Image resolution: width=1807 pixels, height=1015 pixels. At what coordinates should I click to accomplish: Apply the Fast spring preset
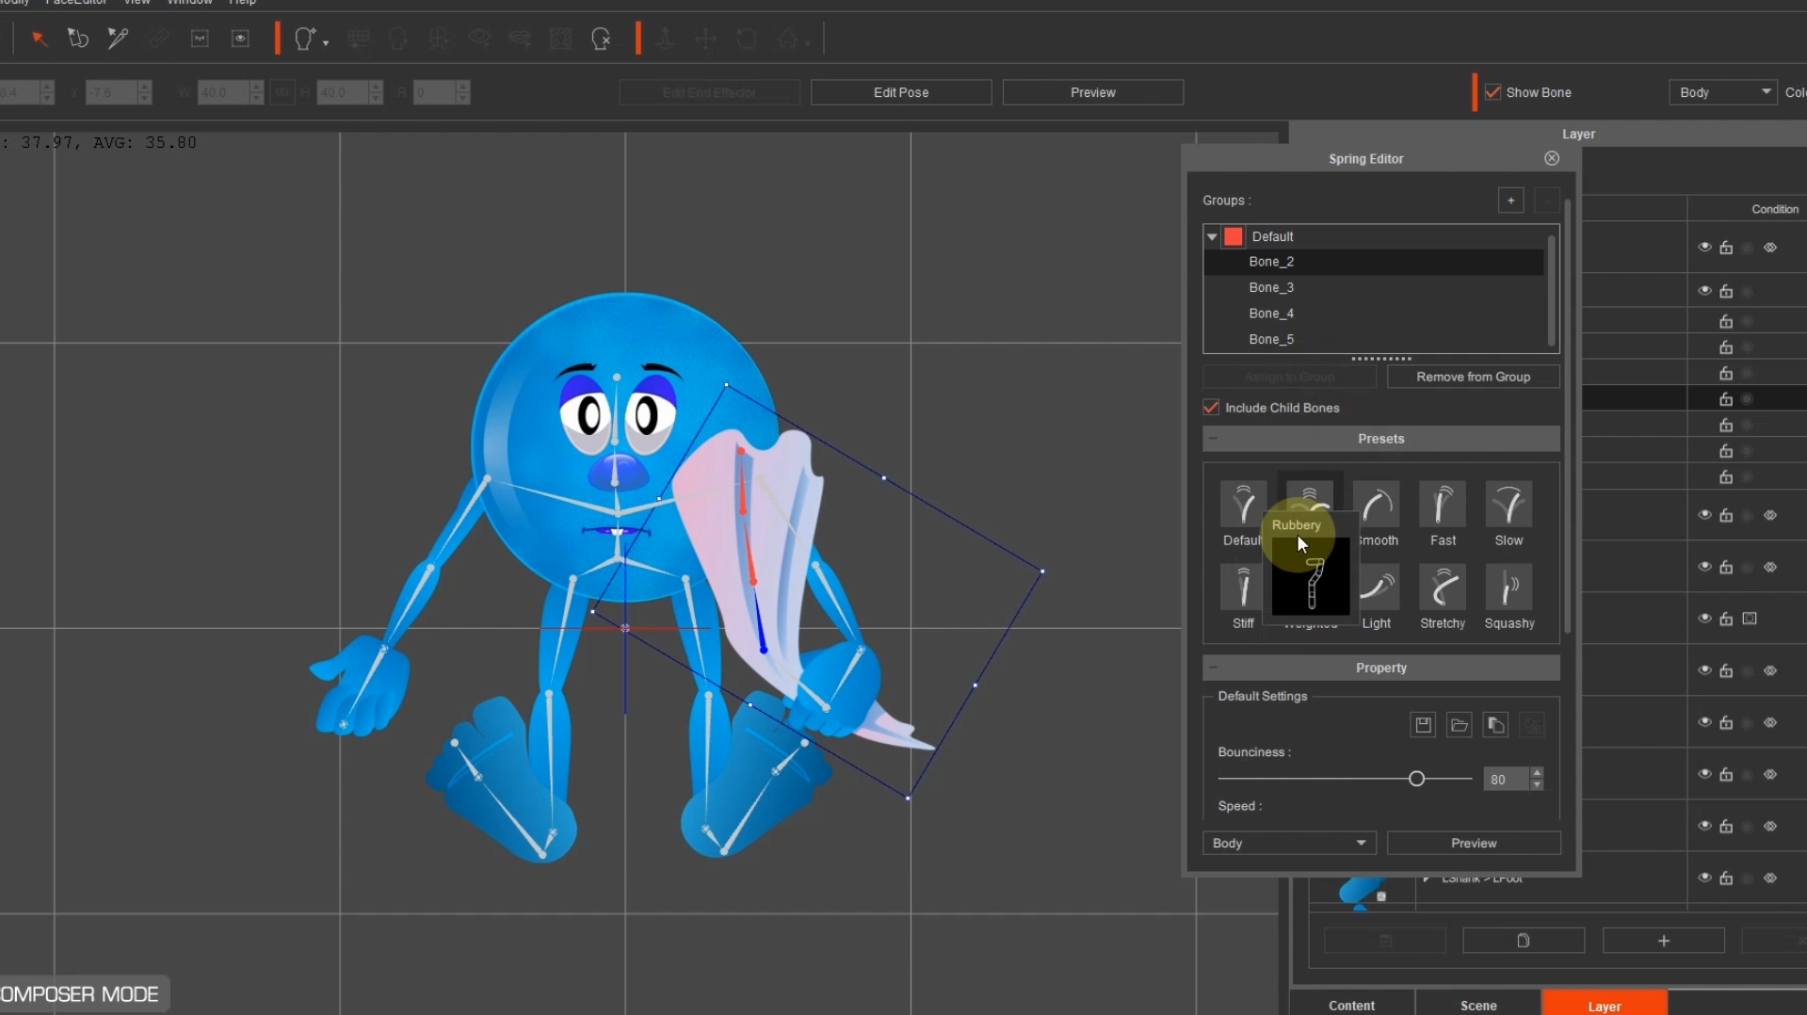(x=1442, y=514)
